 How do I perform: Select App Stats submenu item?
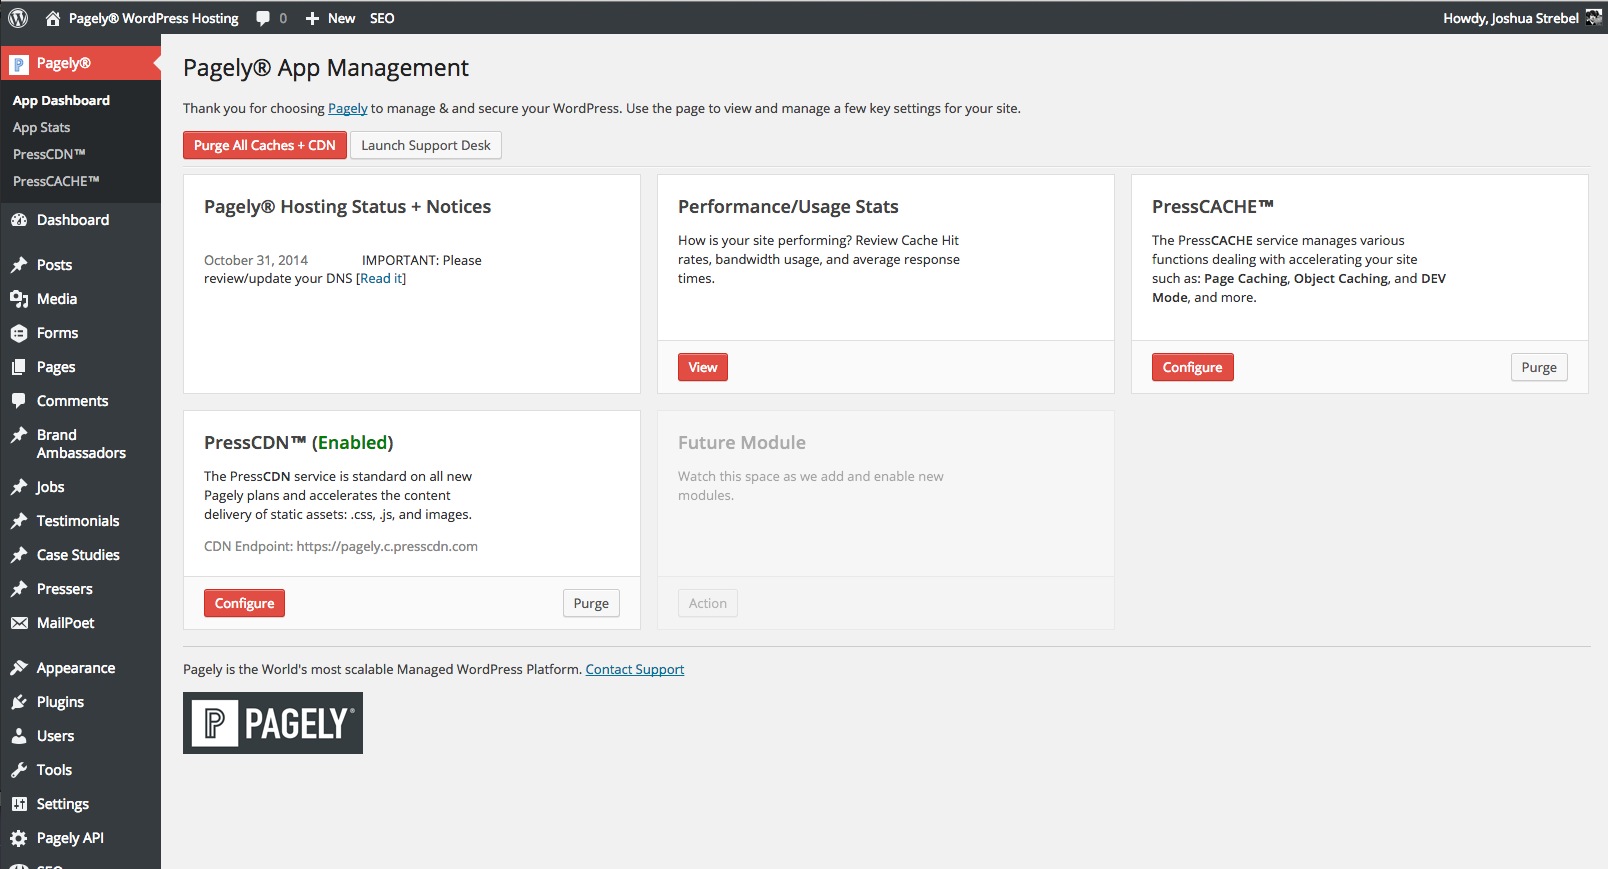click(41, 127)
